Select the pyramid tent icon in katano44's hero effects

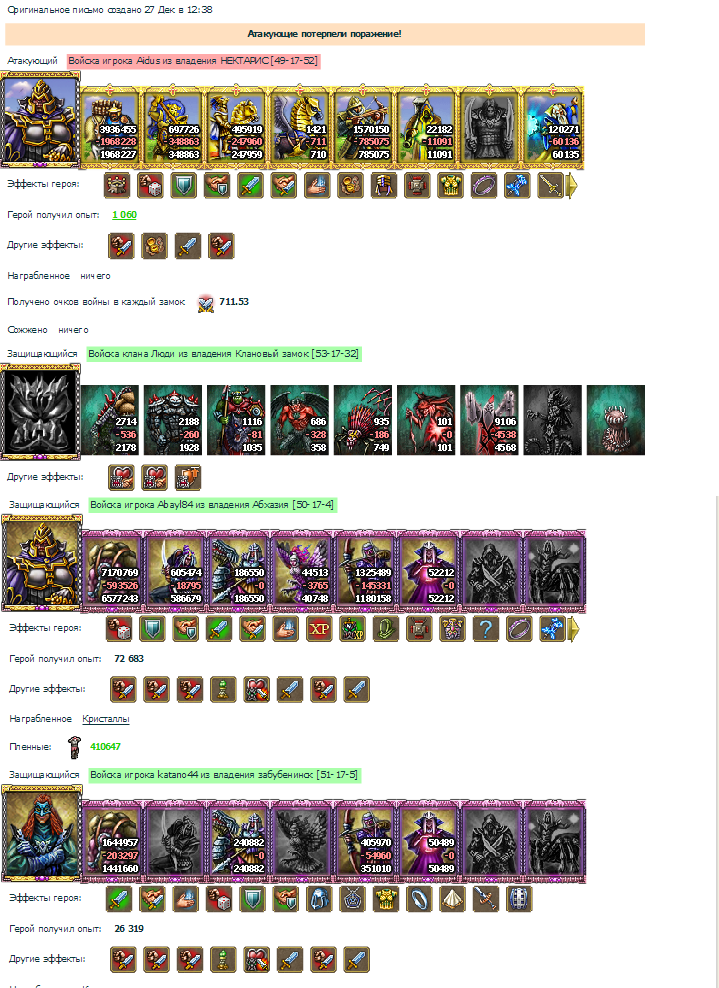point(452,899)
